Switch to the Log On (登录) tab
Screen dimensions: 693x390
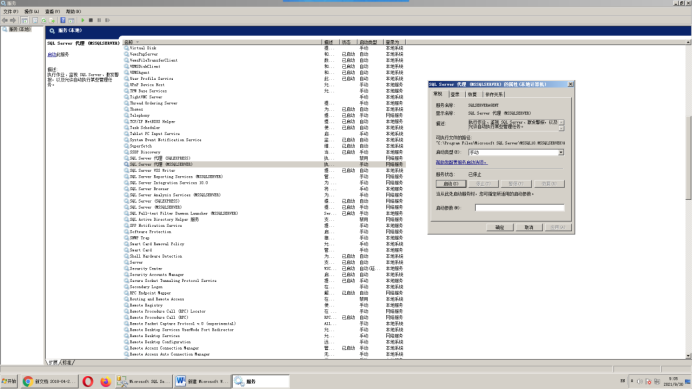(x=455, y=94)
